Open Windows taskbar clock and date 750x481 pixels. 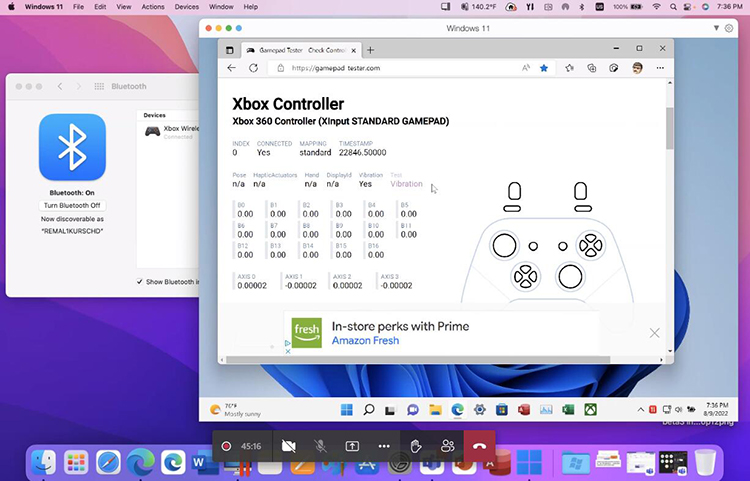(716, 409)
